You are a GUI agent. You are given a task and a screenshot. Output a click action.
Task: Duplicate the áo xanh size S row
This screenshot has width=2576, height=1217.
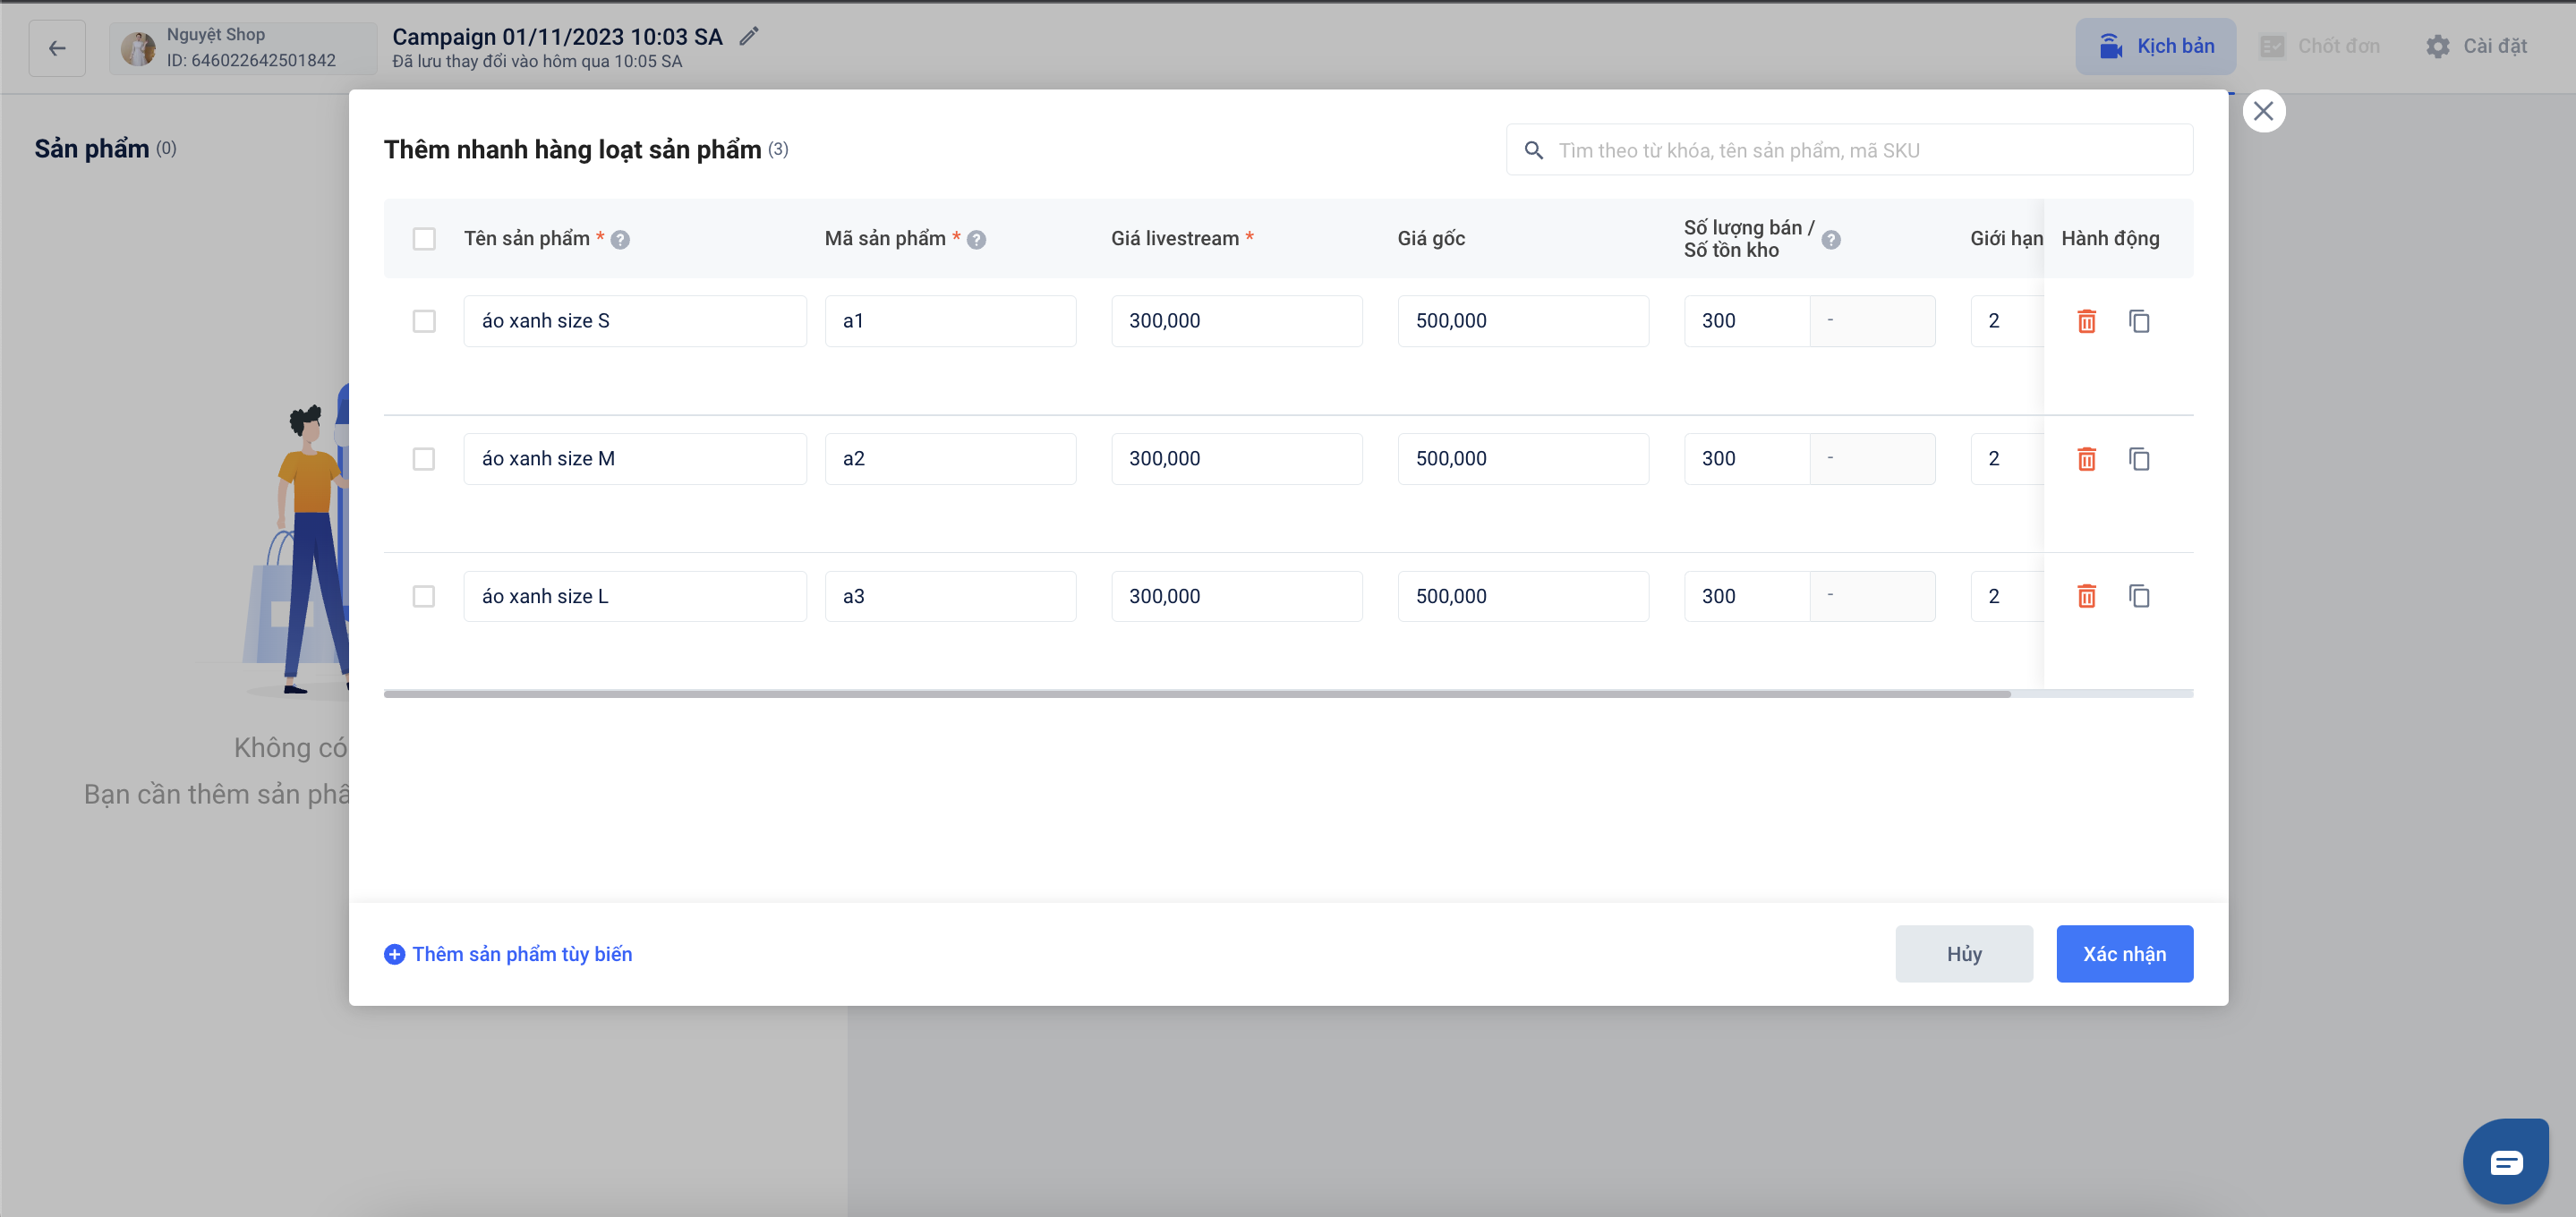(2139, 321)
